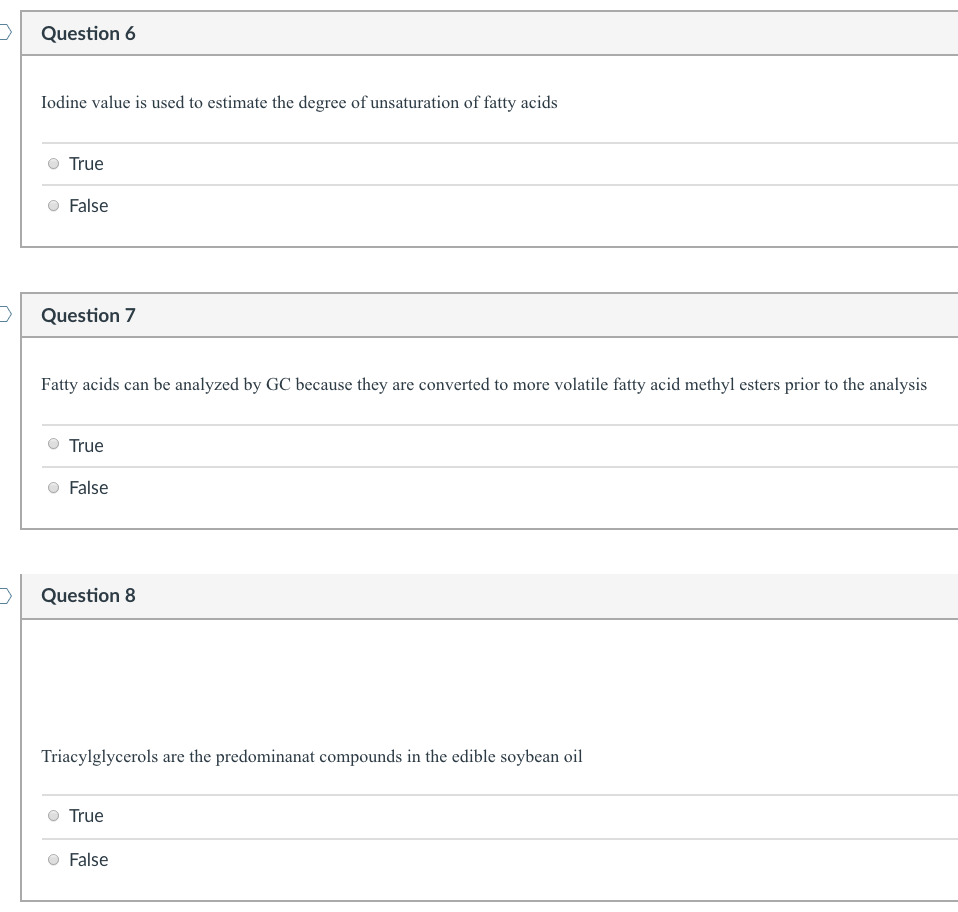This screenshot has height=912, width=958.
Task: Click the triacylglycerols soybean oil statement
Action: (x=311, y=757)
